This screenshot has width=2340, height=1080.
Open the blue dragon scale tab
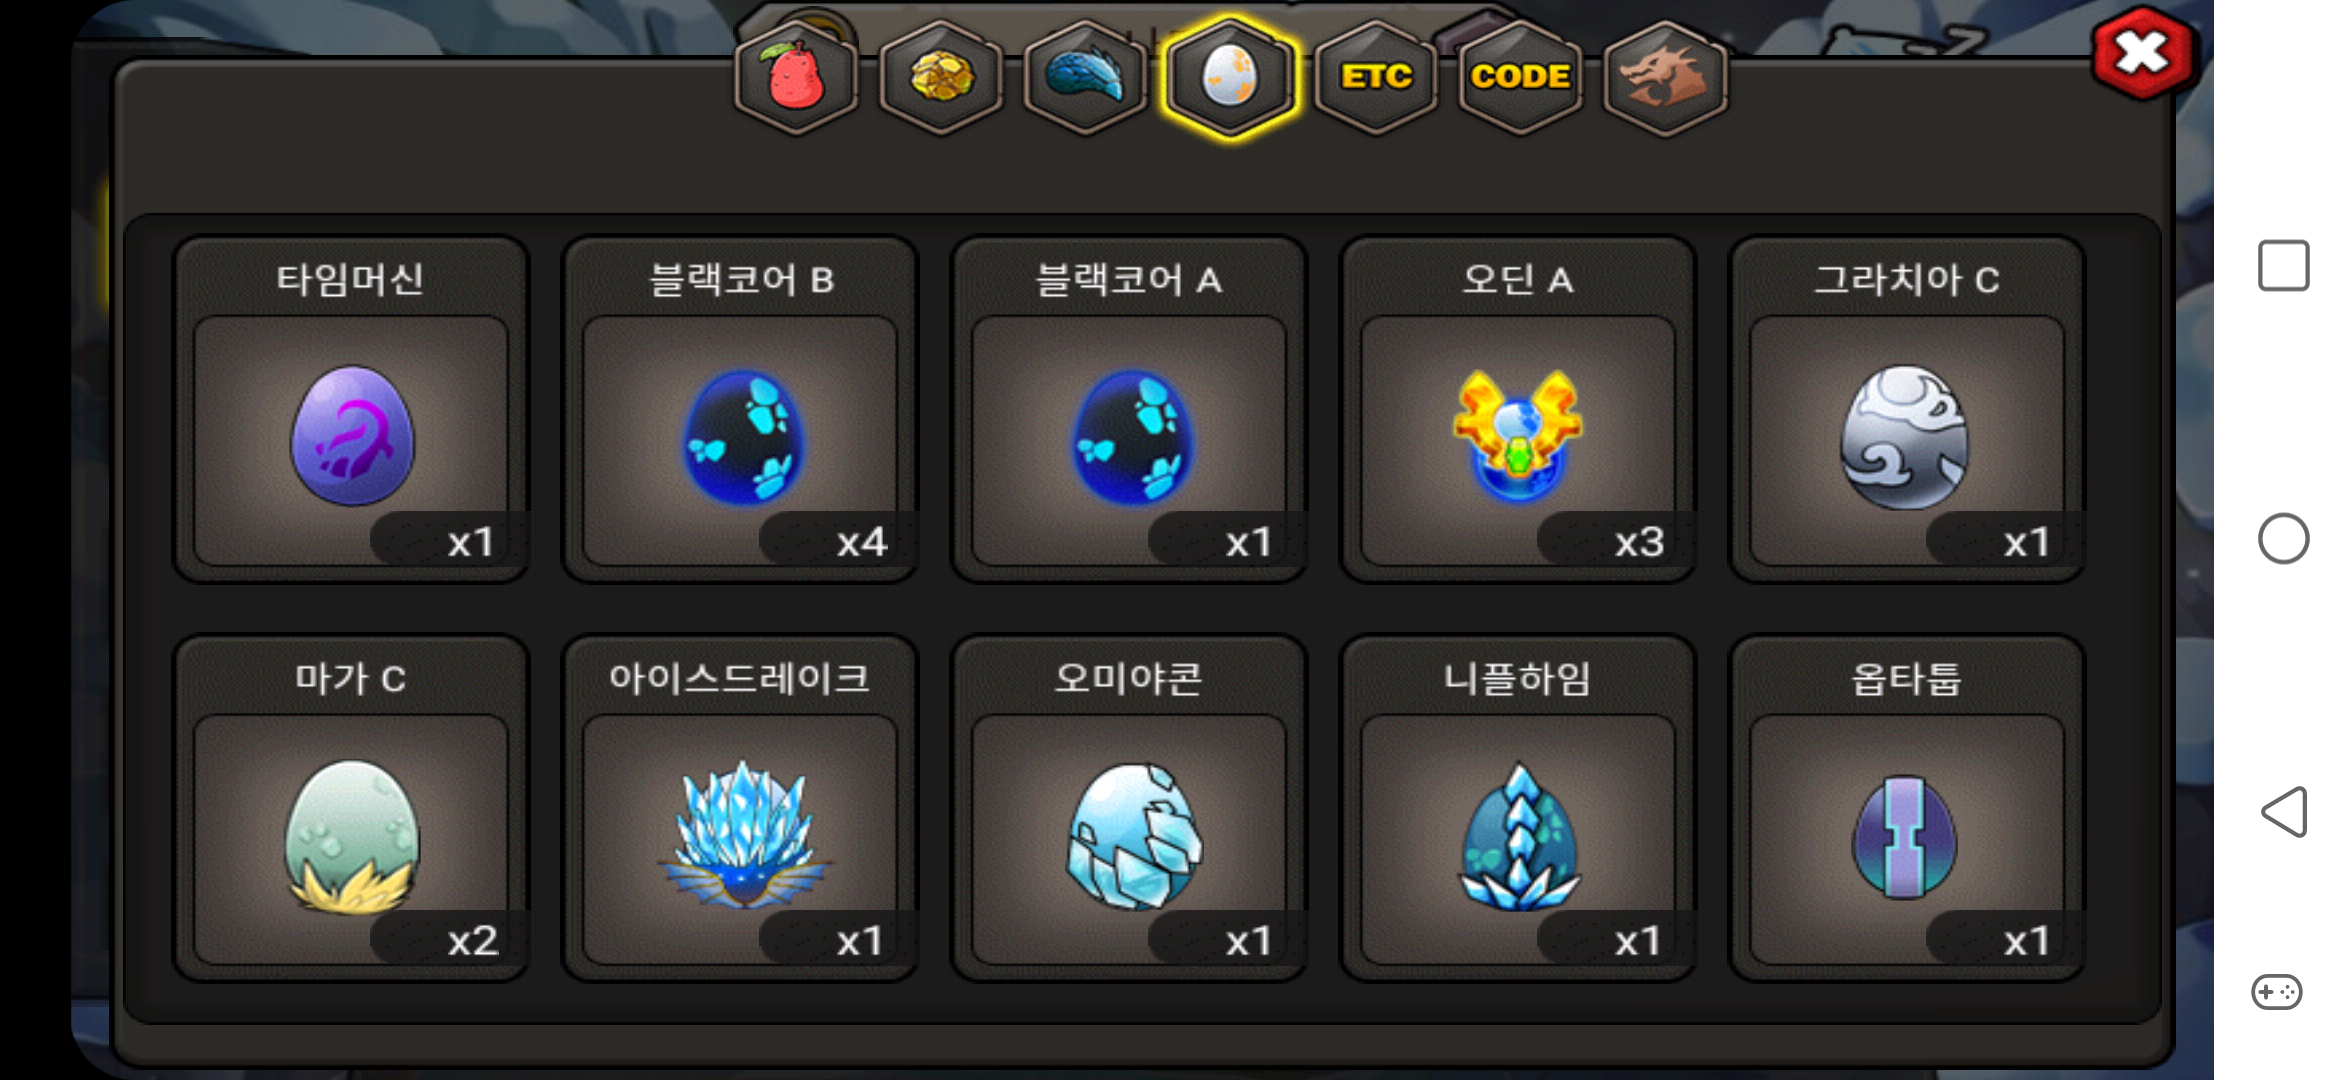tap(1086, 77)
